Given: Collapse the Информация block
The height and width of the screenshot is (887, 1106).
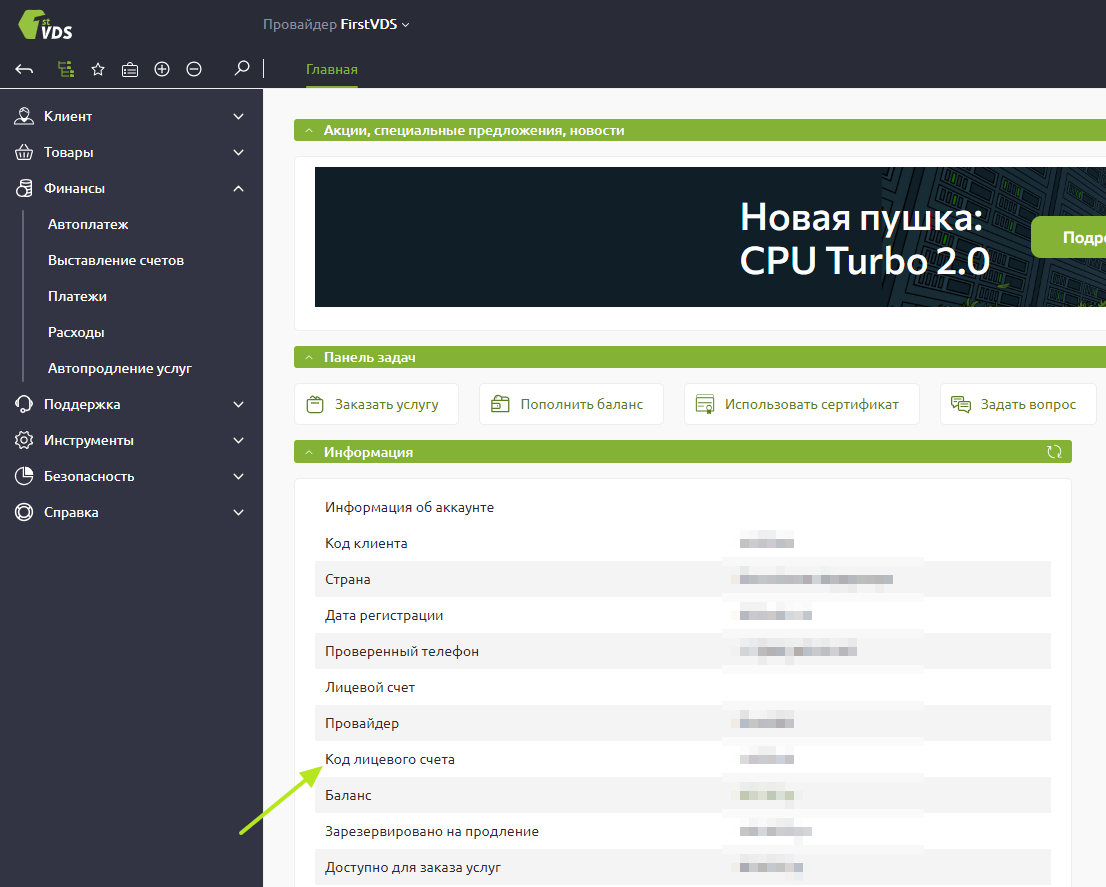Looking at the screenshot, I should pyautogui.click(x=309, y=452).
